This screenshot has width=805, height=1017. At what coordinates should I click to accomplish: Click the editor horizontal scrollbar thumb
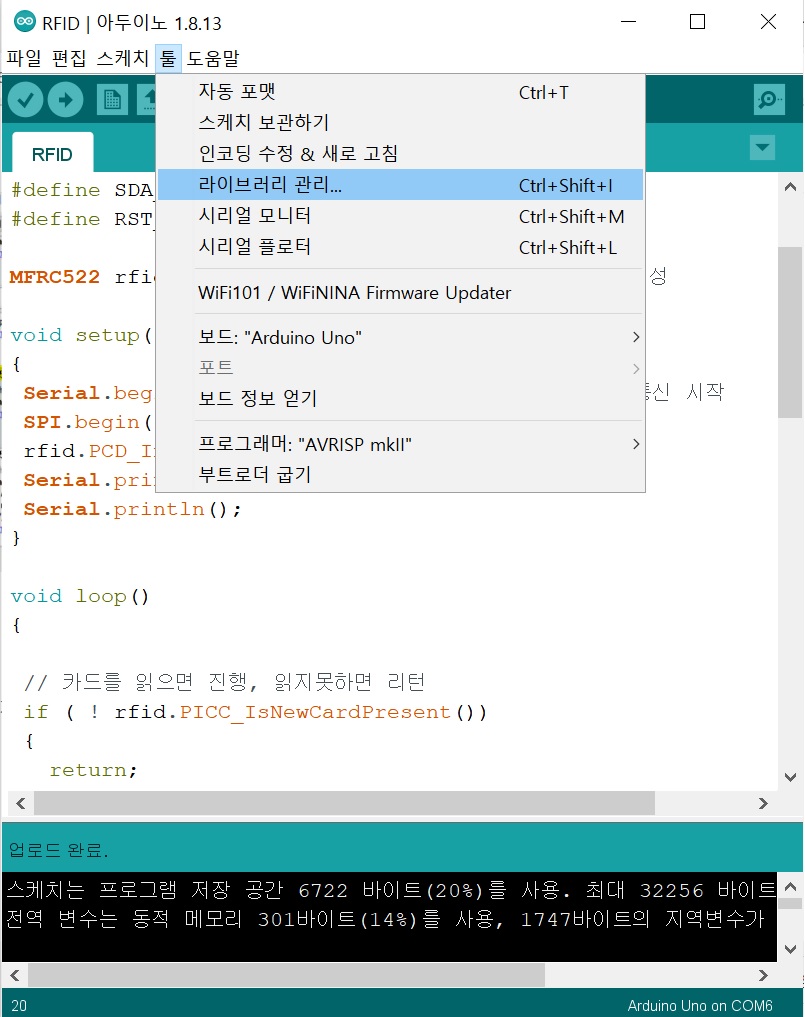pyautogui.click(x=344, y=803)
